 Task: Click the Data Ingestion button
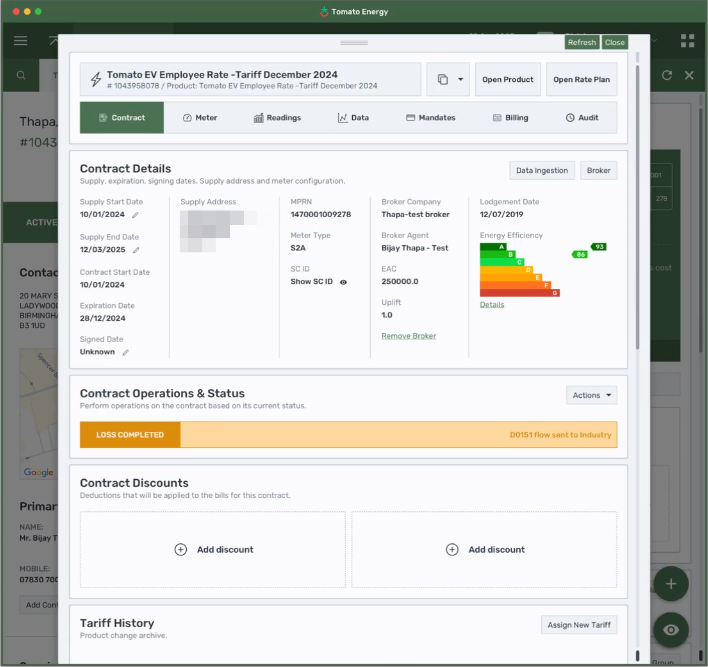coord(542,171)
